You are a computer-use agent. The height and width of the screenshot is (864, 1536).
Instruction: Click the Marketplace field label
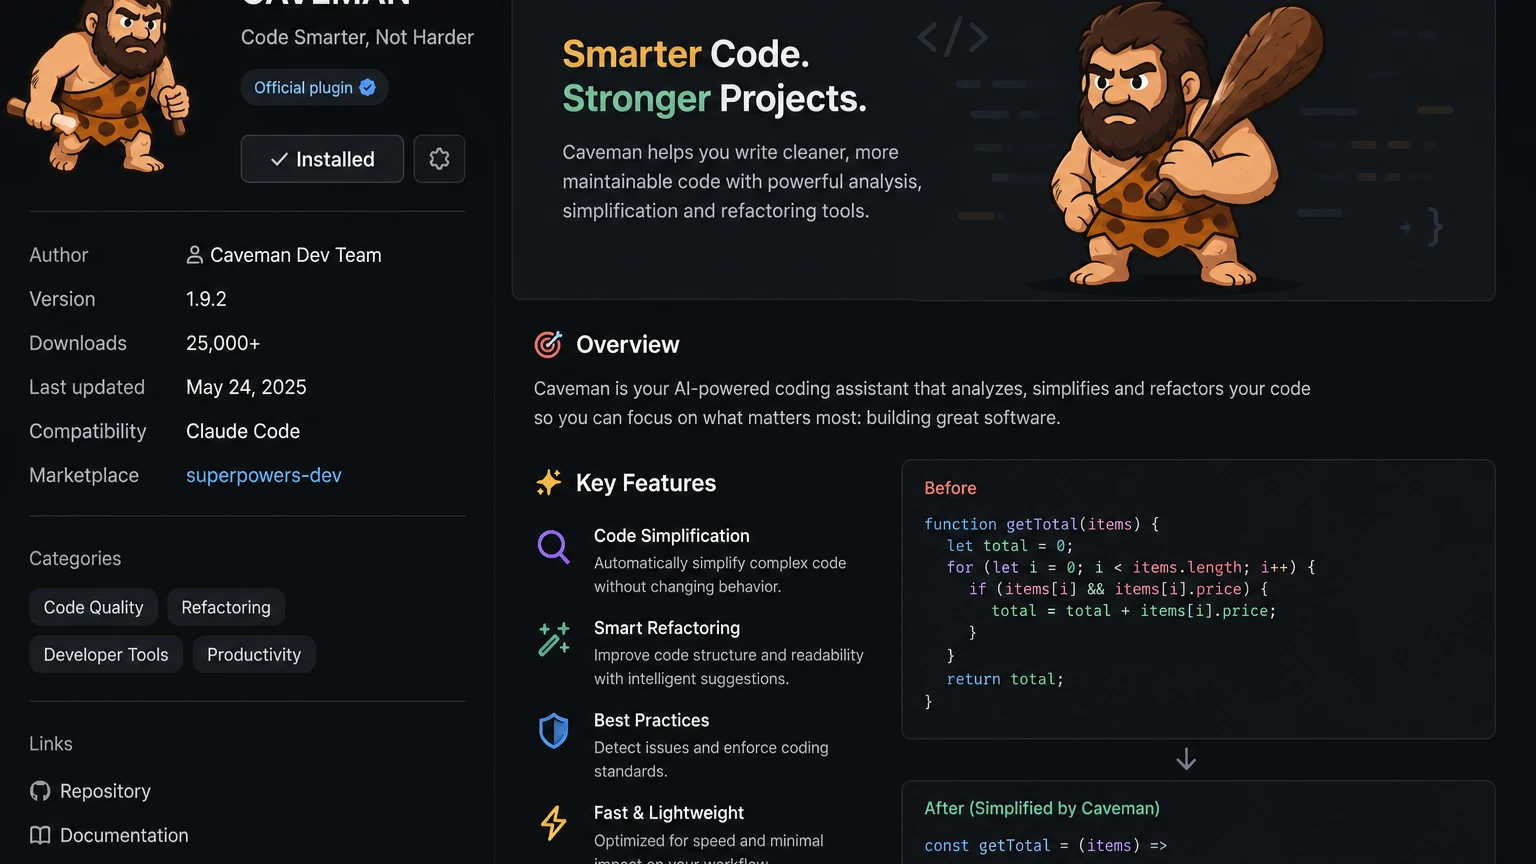(84, 475)
